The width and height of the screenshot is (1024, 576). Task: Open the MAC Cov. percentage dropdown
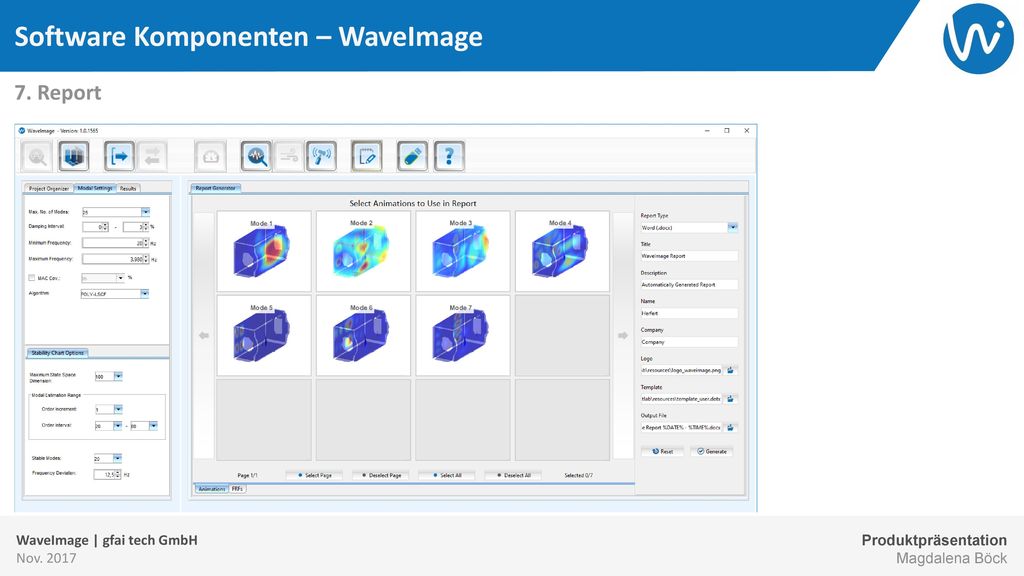point(120,278)
